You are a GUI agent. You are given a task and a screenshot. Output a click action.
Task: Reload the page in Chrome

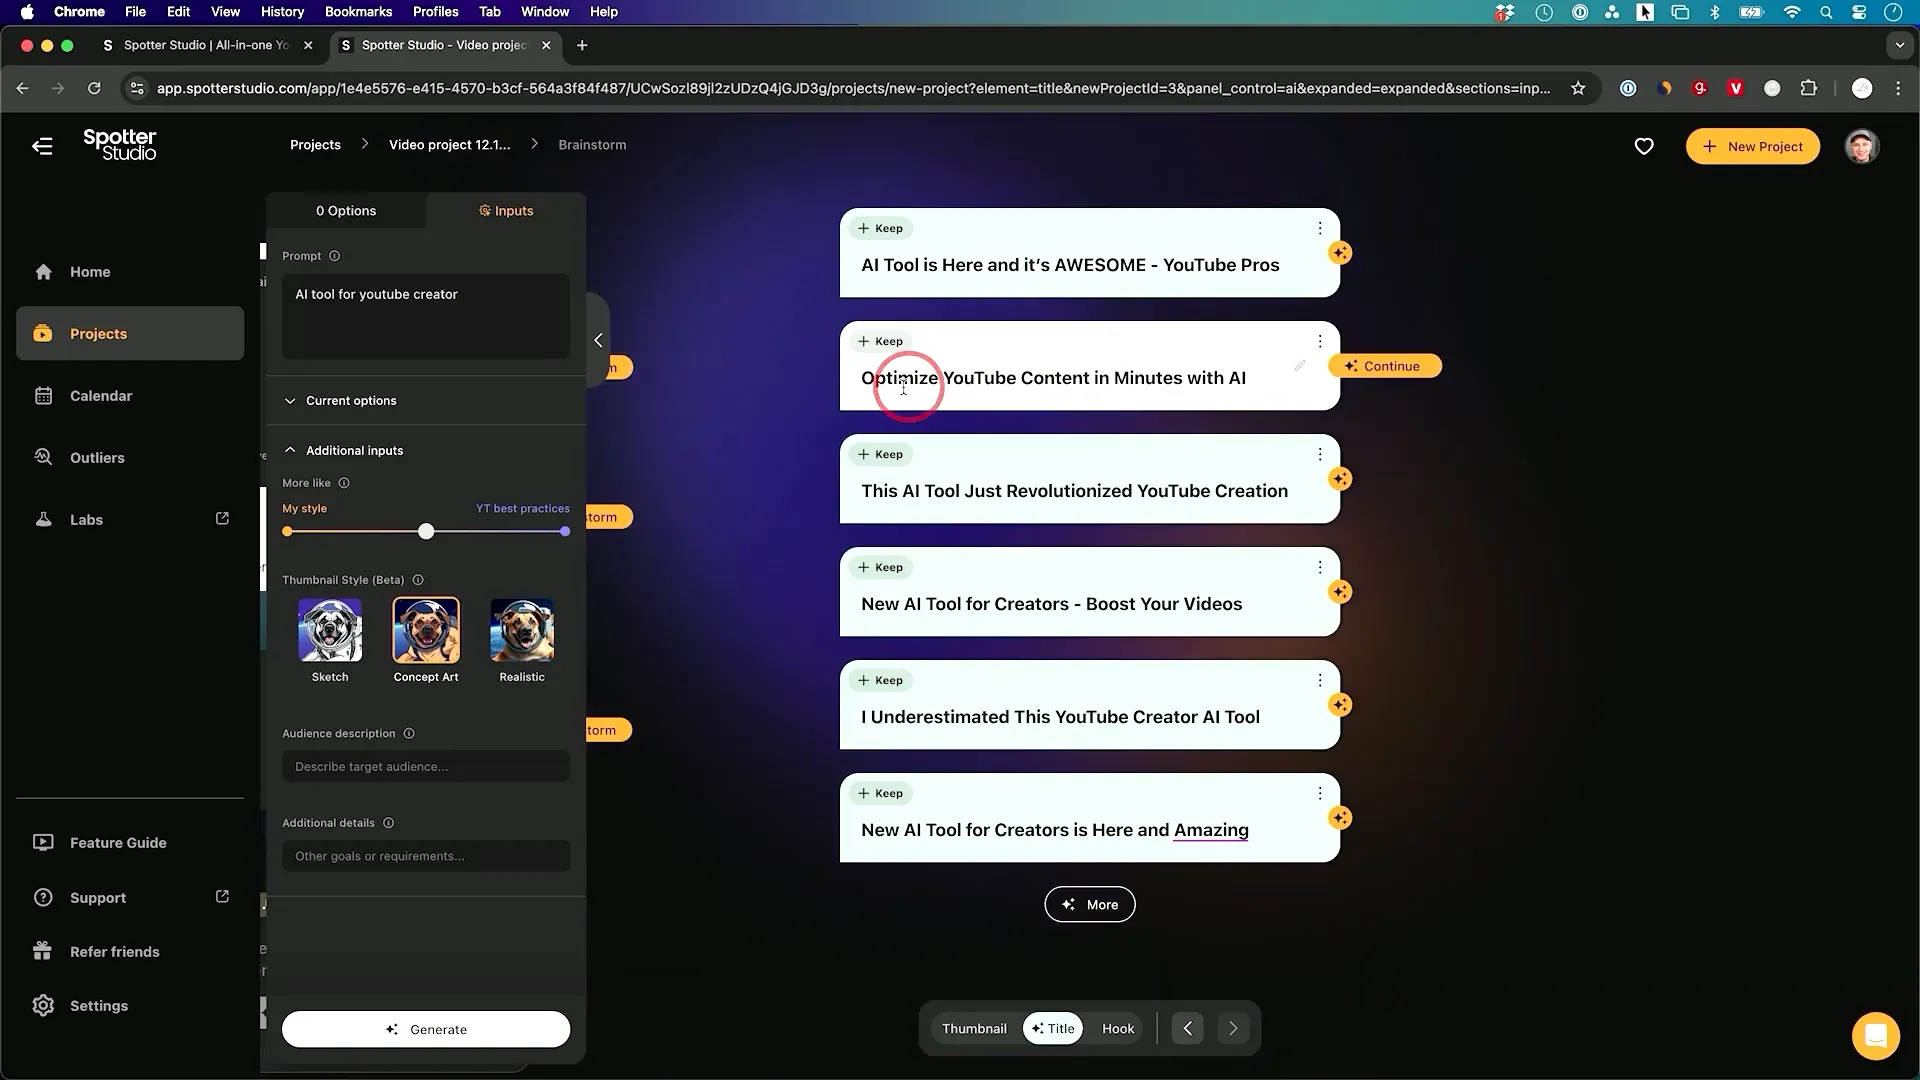(94, 88)
